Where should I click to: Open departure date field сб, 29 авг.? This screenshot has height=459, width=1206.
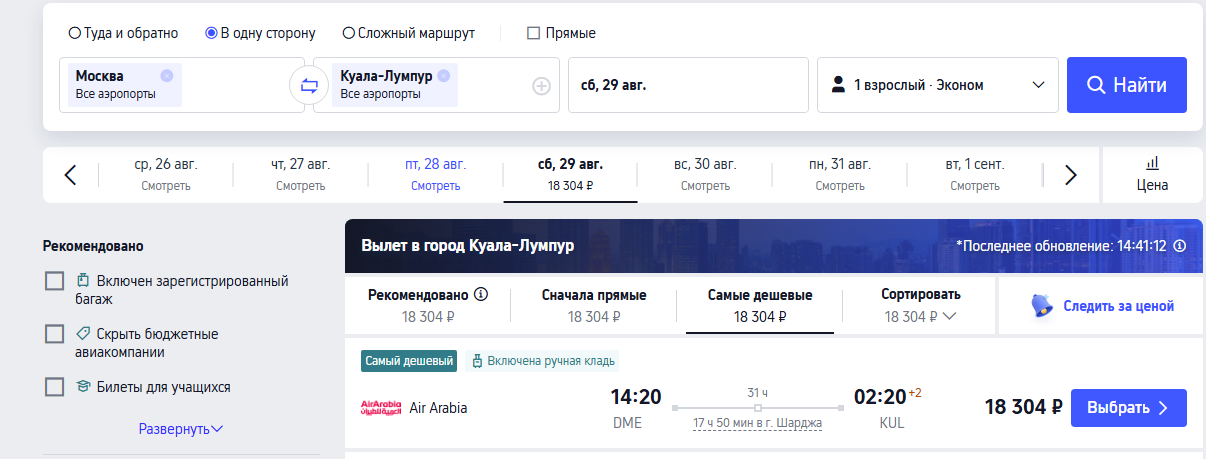click(x=688, y=85)
